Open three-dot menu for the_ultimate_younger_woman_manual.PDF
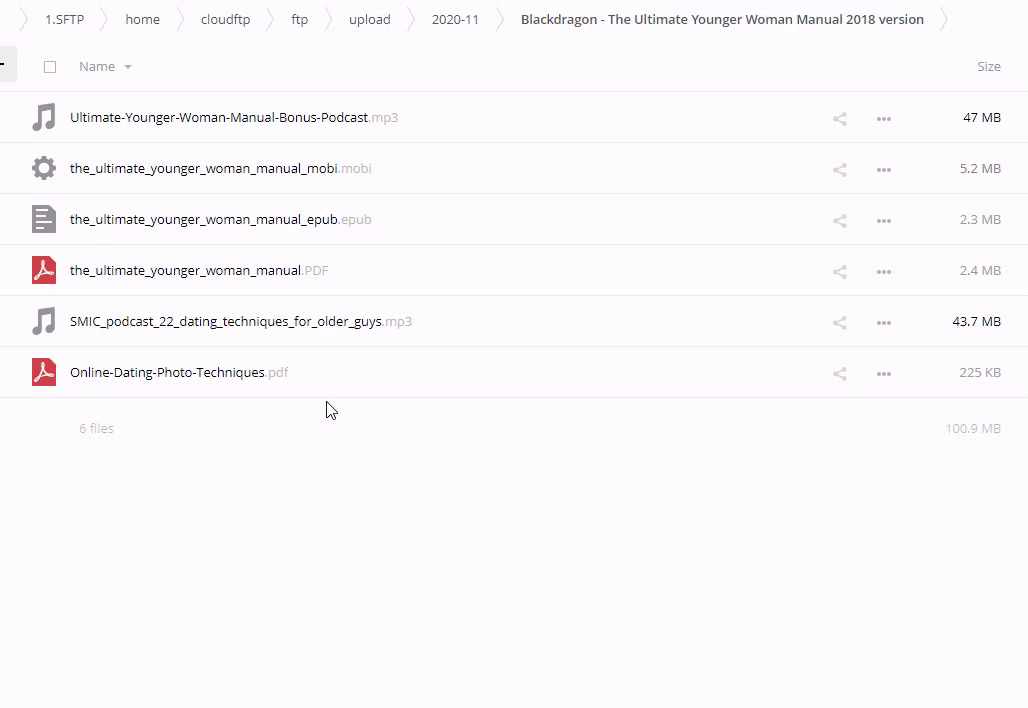This screenshot has width=1028, height=708. [883, 272]
